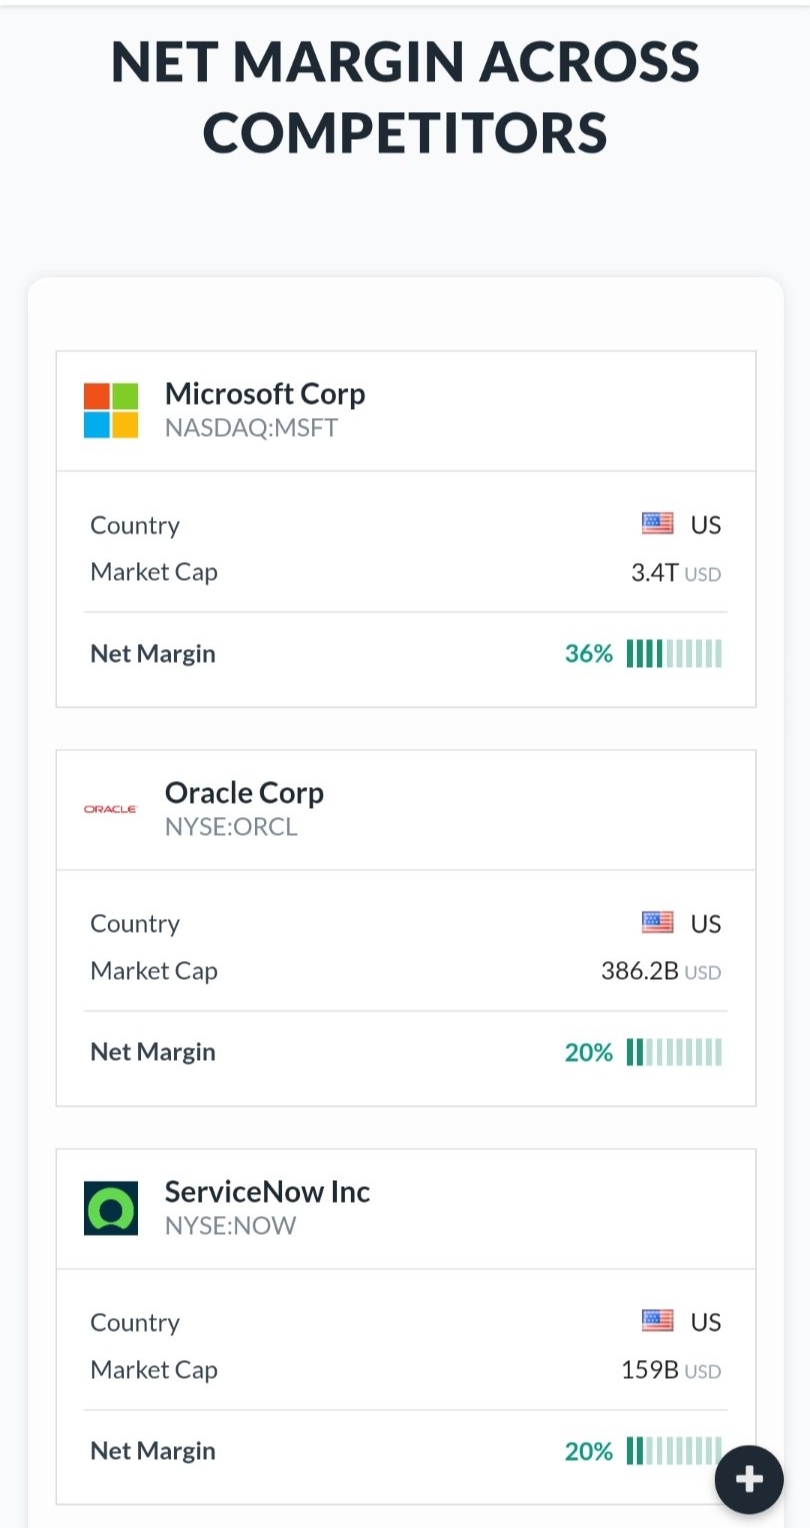Click the US flag in Oracle card
The width and height of the screenshot is (810, 1528).
[657, 923]
